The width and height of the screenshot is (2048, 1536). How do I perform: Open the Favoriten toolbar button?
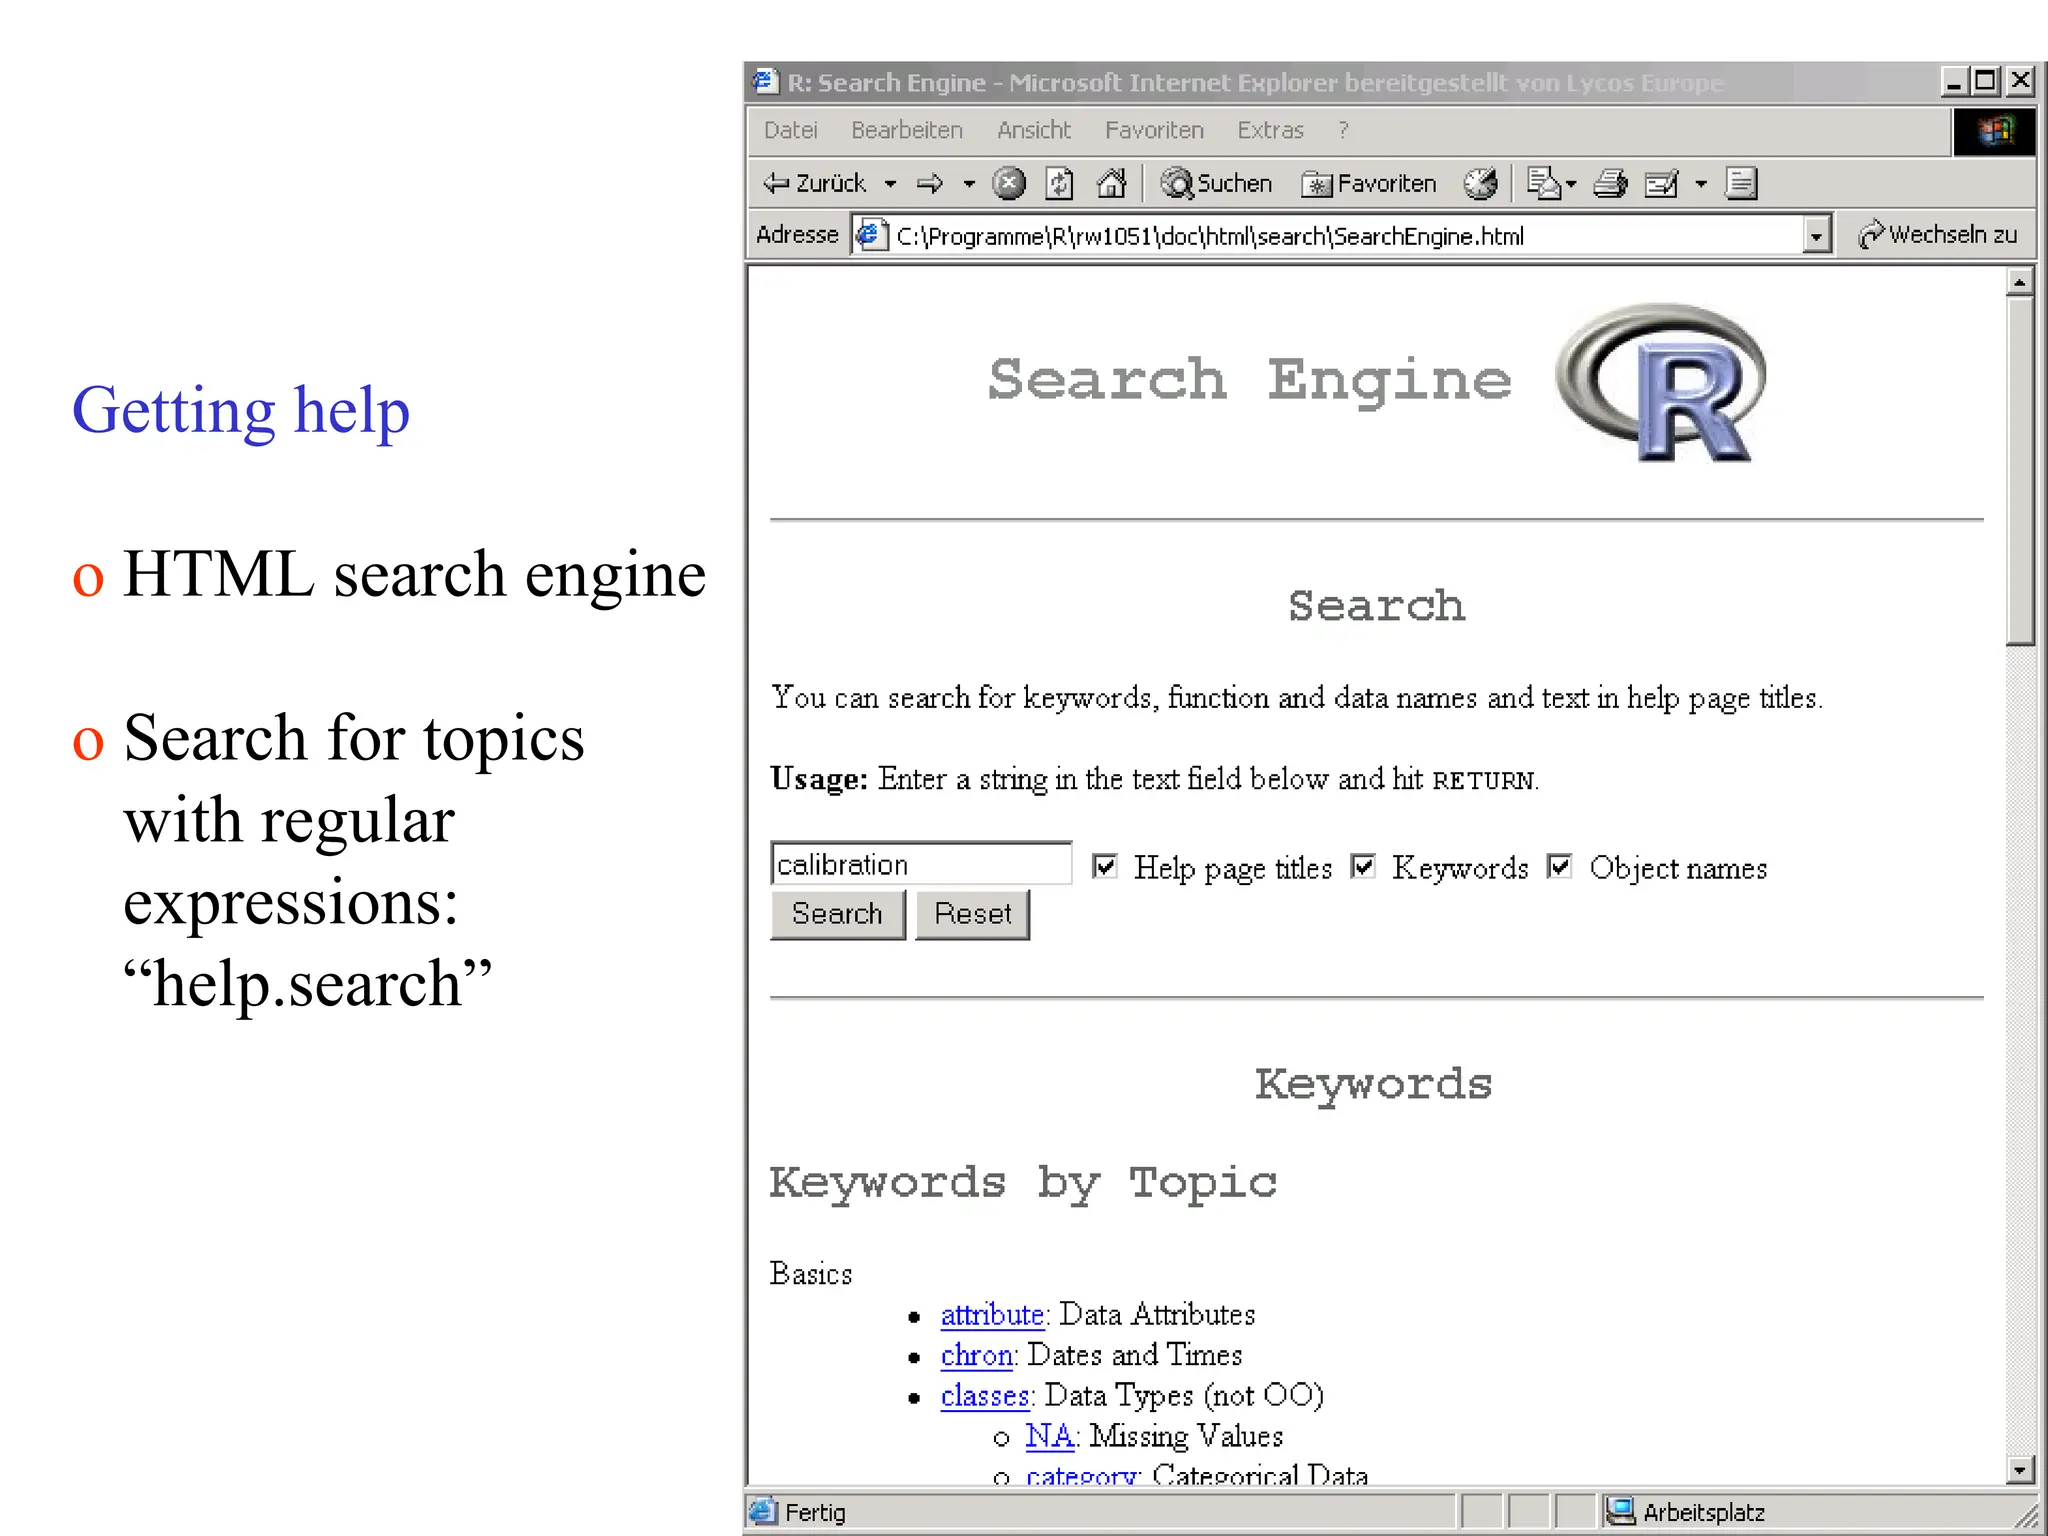click(x=1369, y=183)
